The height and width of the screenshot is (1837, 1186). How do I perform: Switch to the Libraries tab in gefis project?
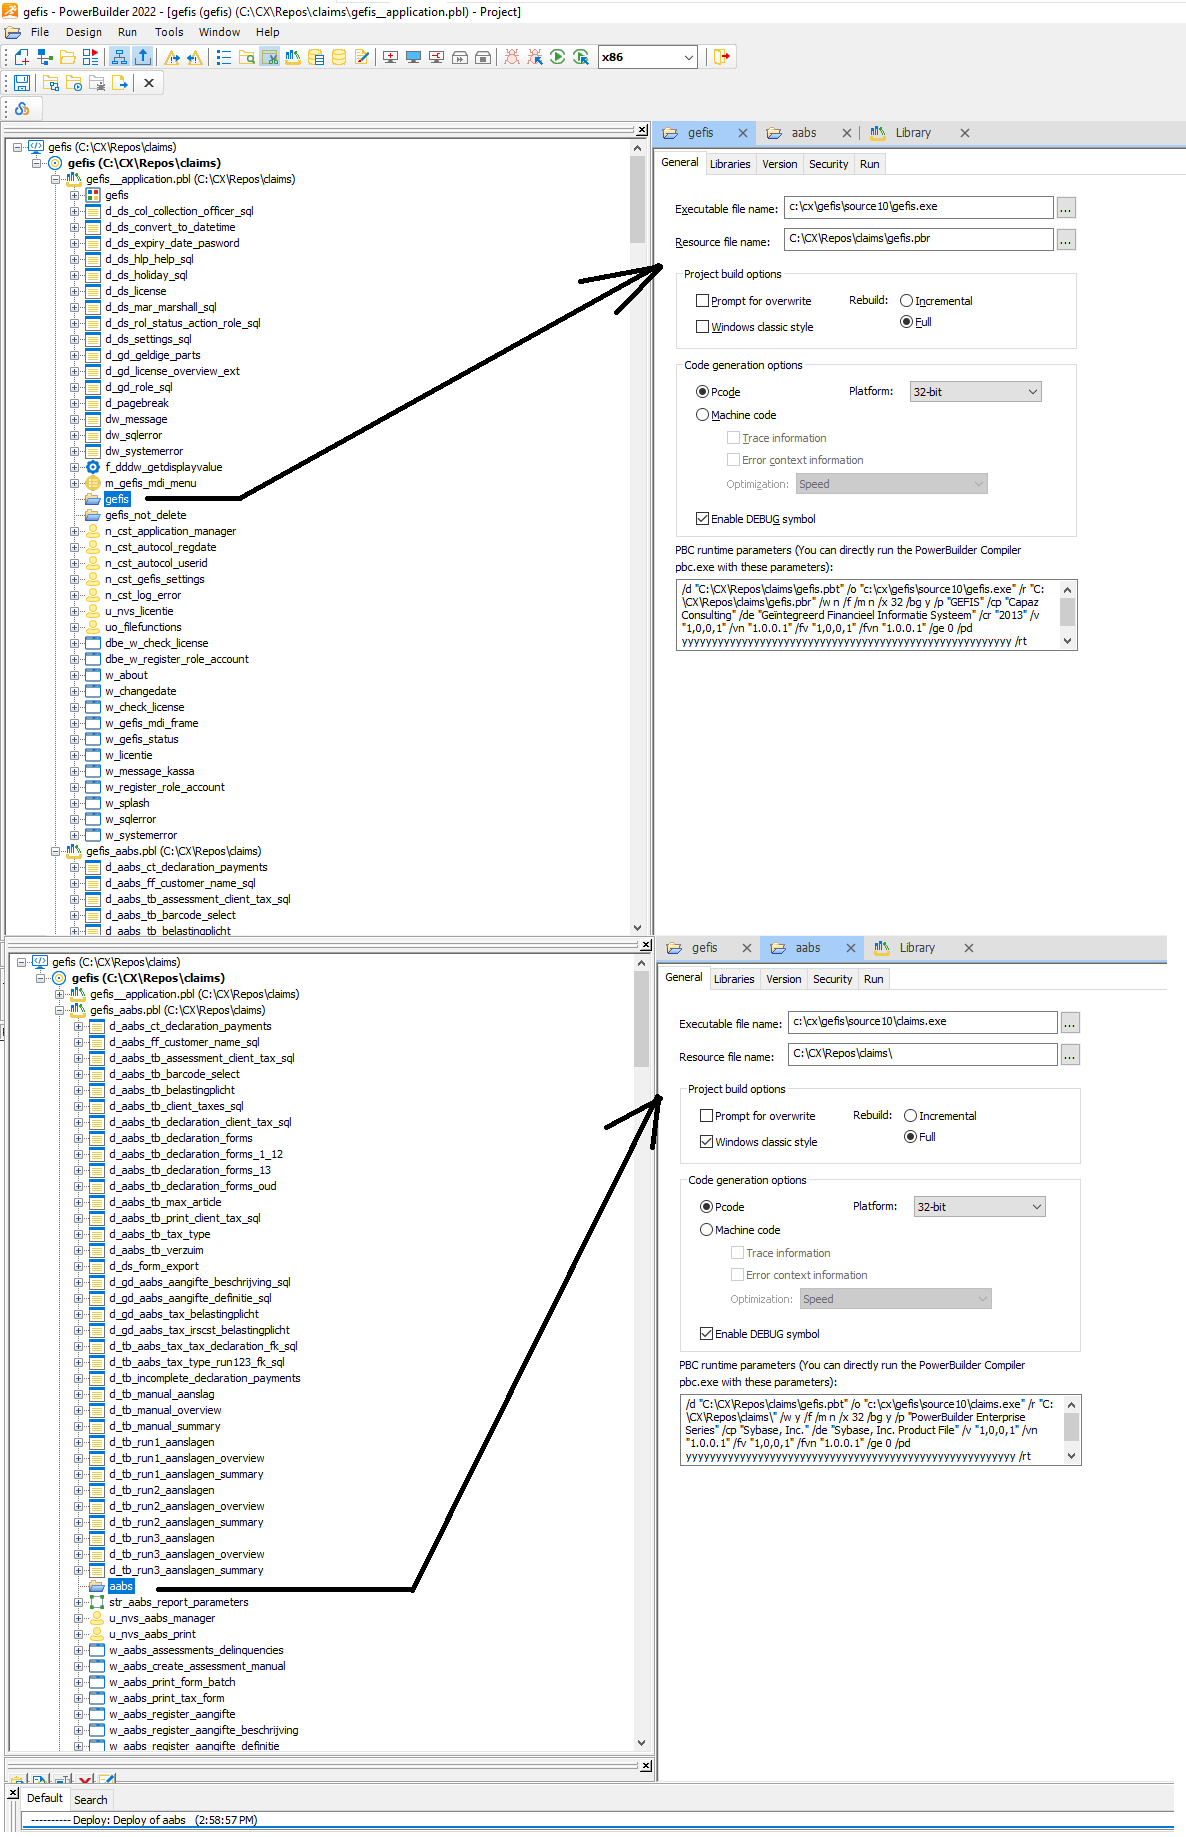729,164
